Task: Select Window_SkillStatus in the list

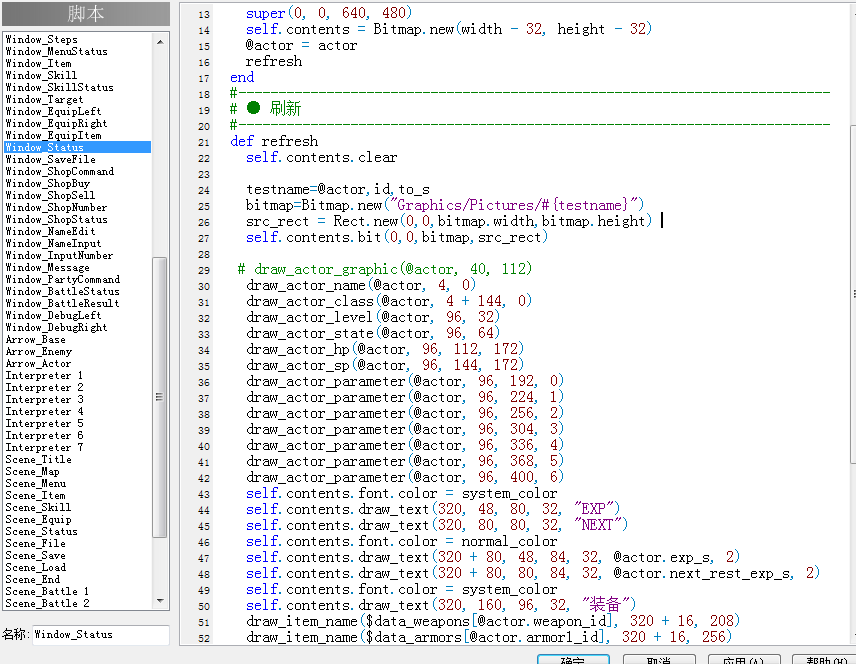Action: point(60,87)
